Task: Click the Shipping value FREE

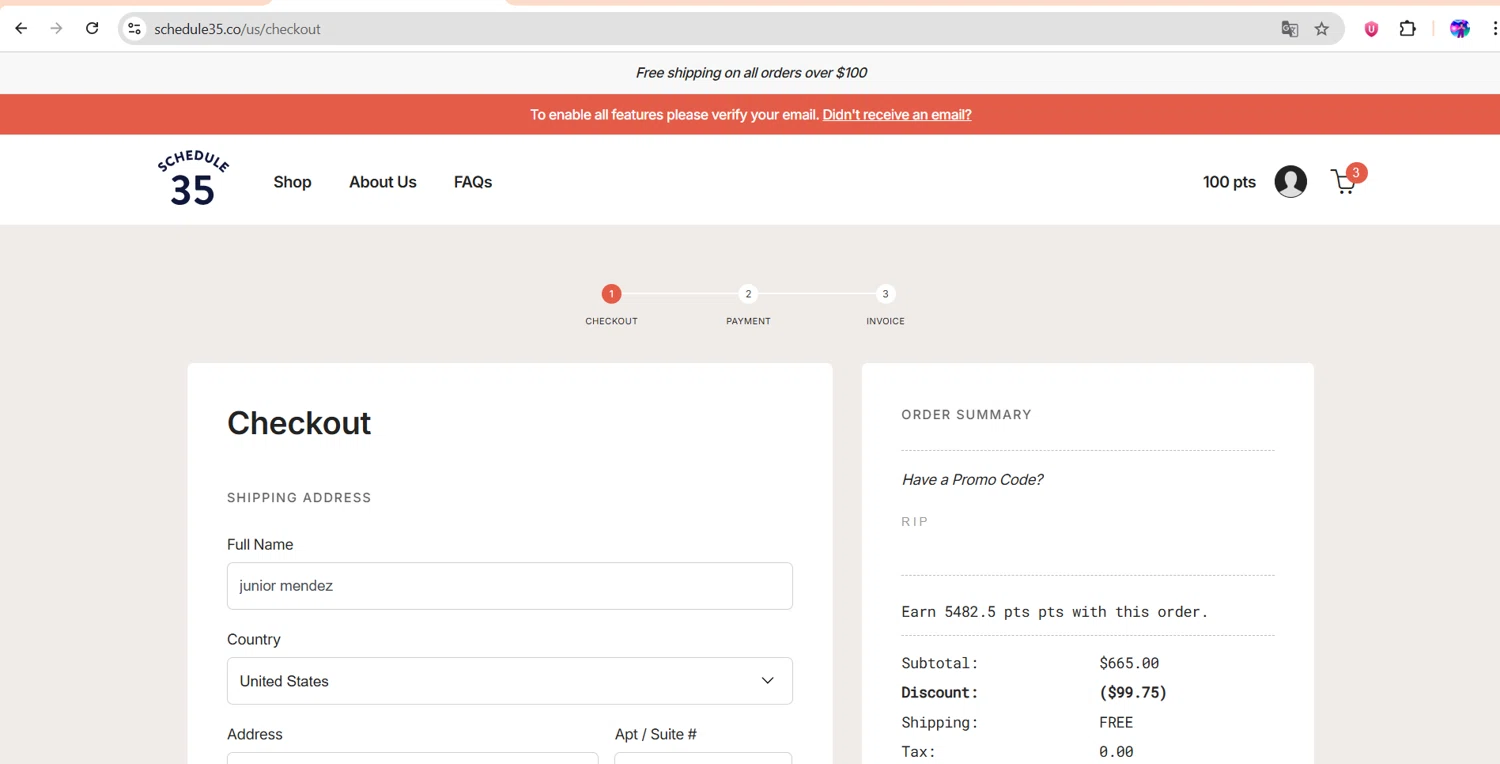Action: pos(1116,722)
